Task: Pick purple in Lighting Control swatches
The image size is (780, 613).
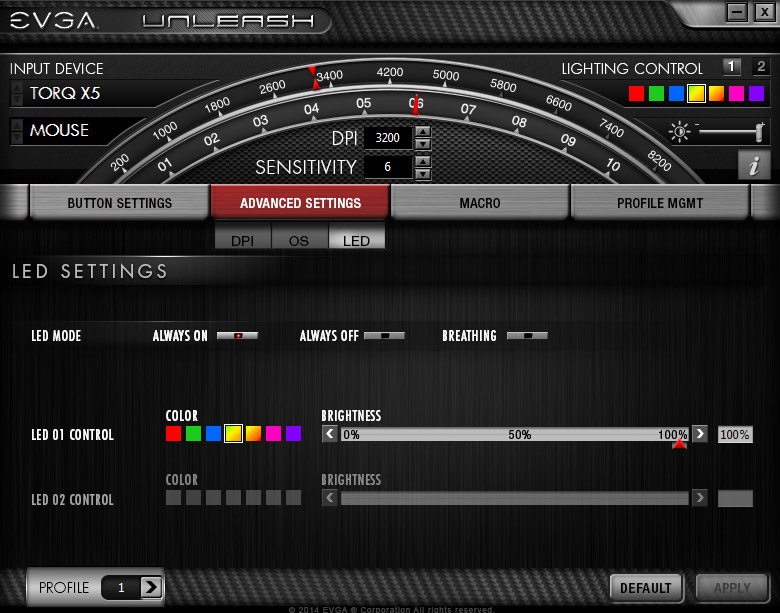Action: (756, 93)
